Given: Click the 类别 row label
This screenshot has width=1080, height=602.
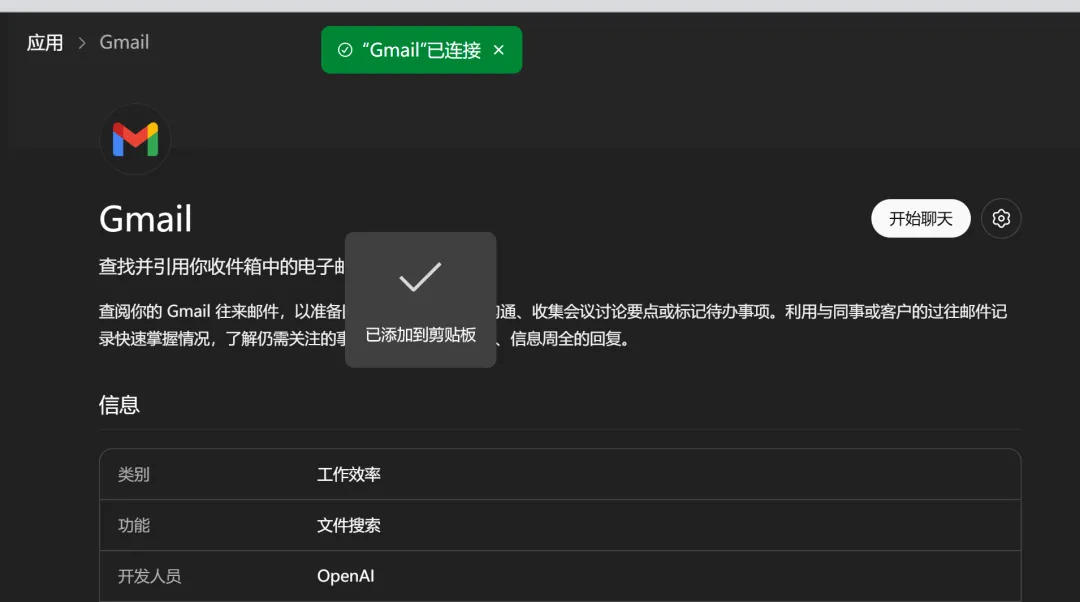Looking at the screenshot, I should pyautogui.click(x=134, y=475).
